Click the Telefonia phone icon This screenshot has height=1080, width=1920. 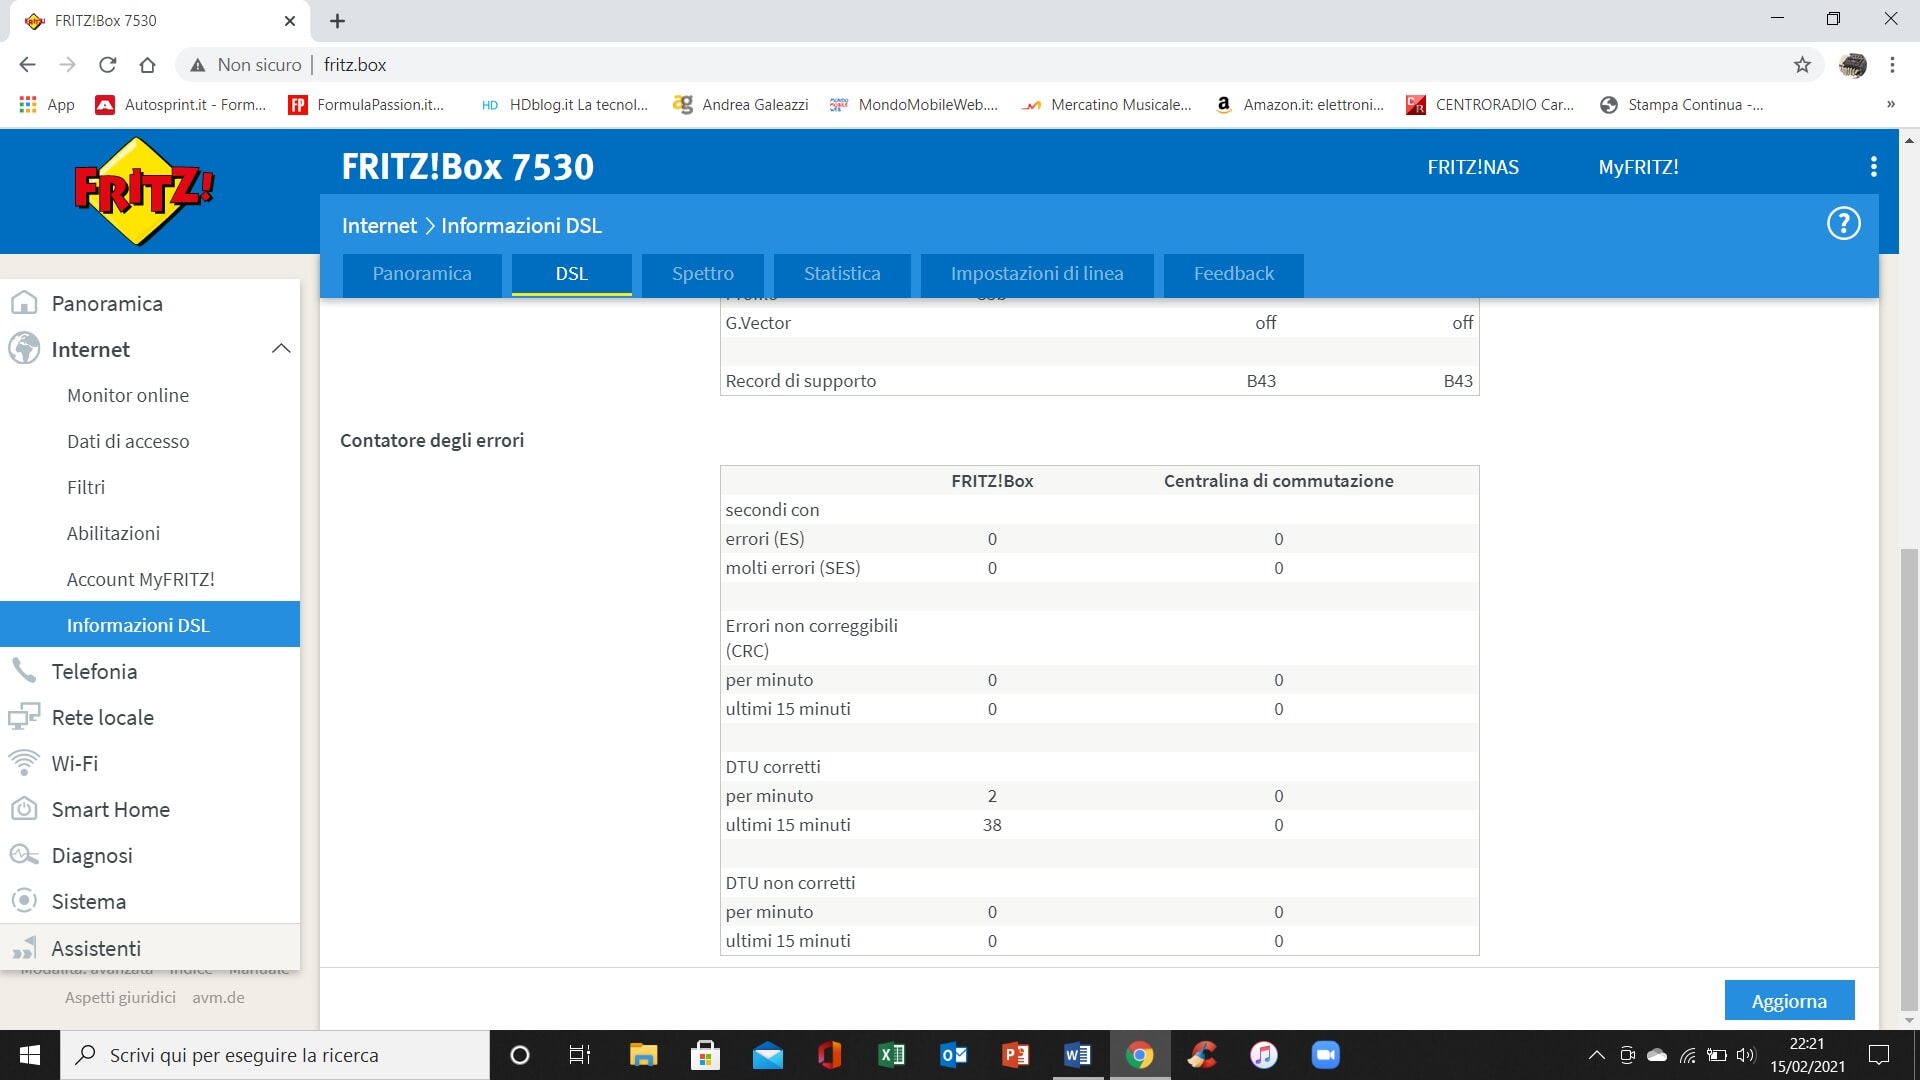coord(24,671)
